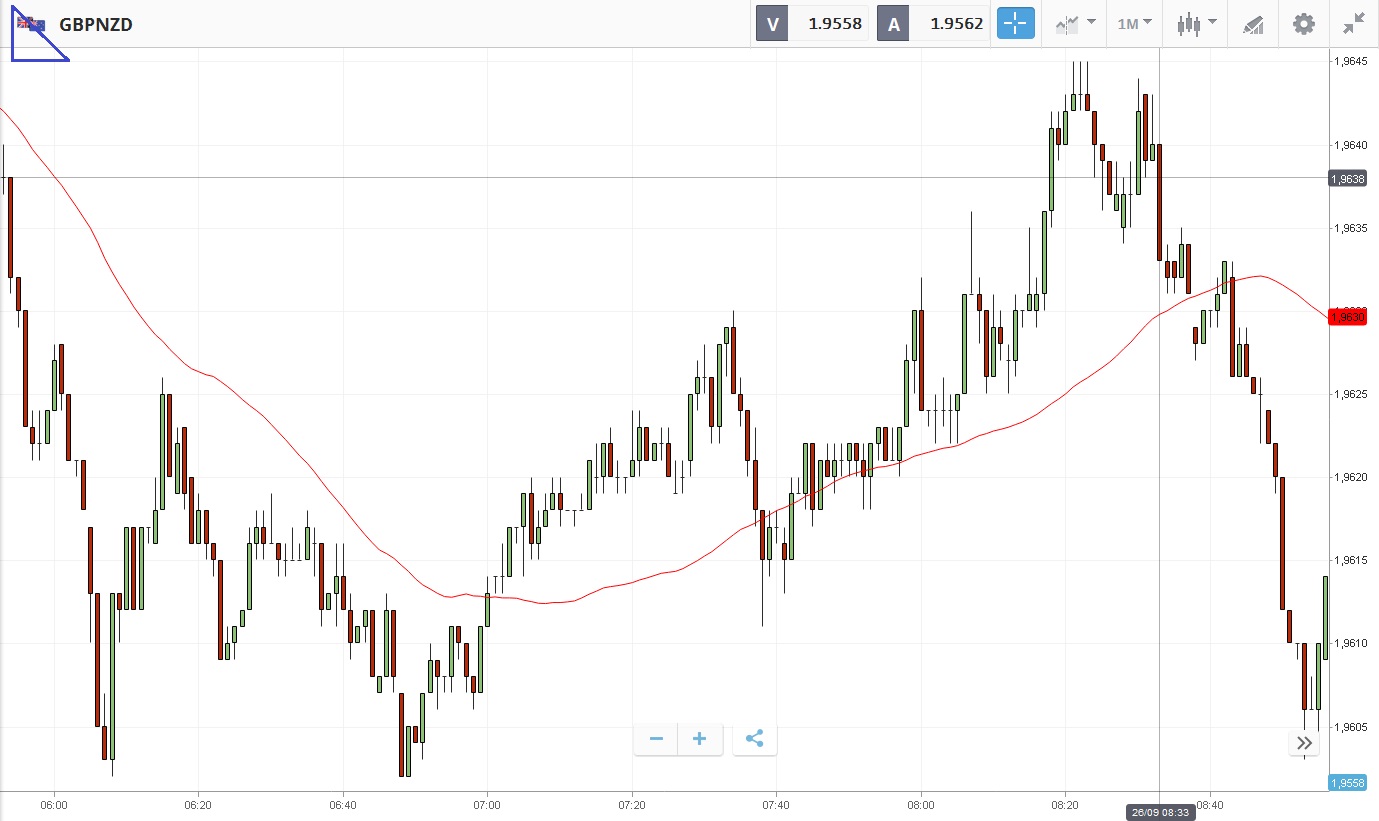The height and width of the screenshot is (821, 1379).
Task: Toggle the crosshair cursor tool
Action: (x=1015, y=23)
